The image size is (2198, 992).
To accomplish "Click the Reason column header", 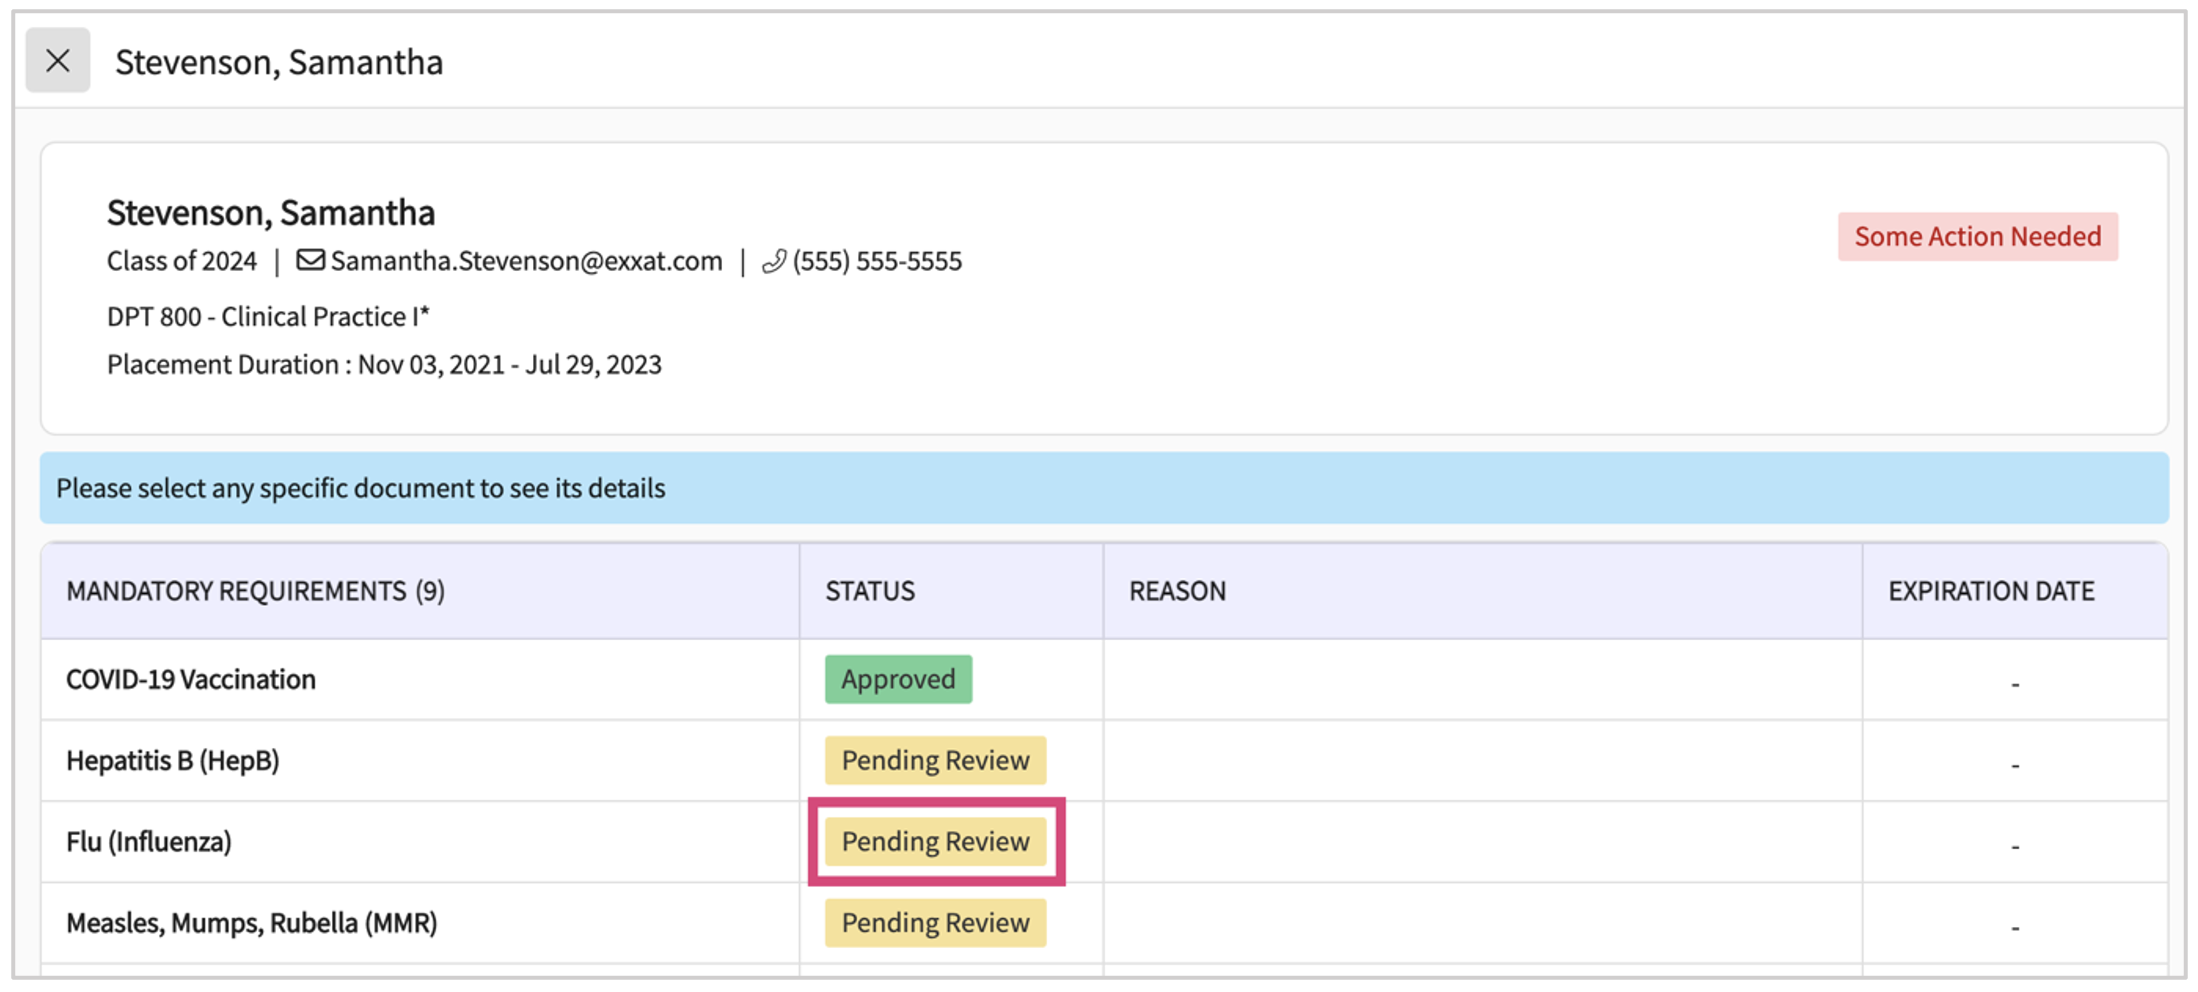I will pyautogui.click(x=1177, y=592).
